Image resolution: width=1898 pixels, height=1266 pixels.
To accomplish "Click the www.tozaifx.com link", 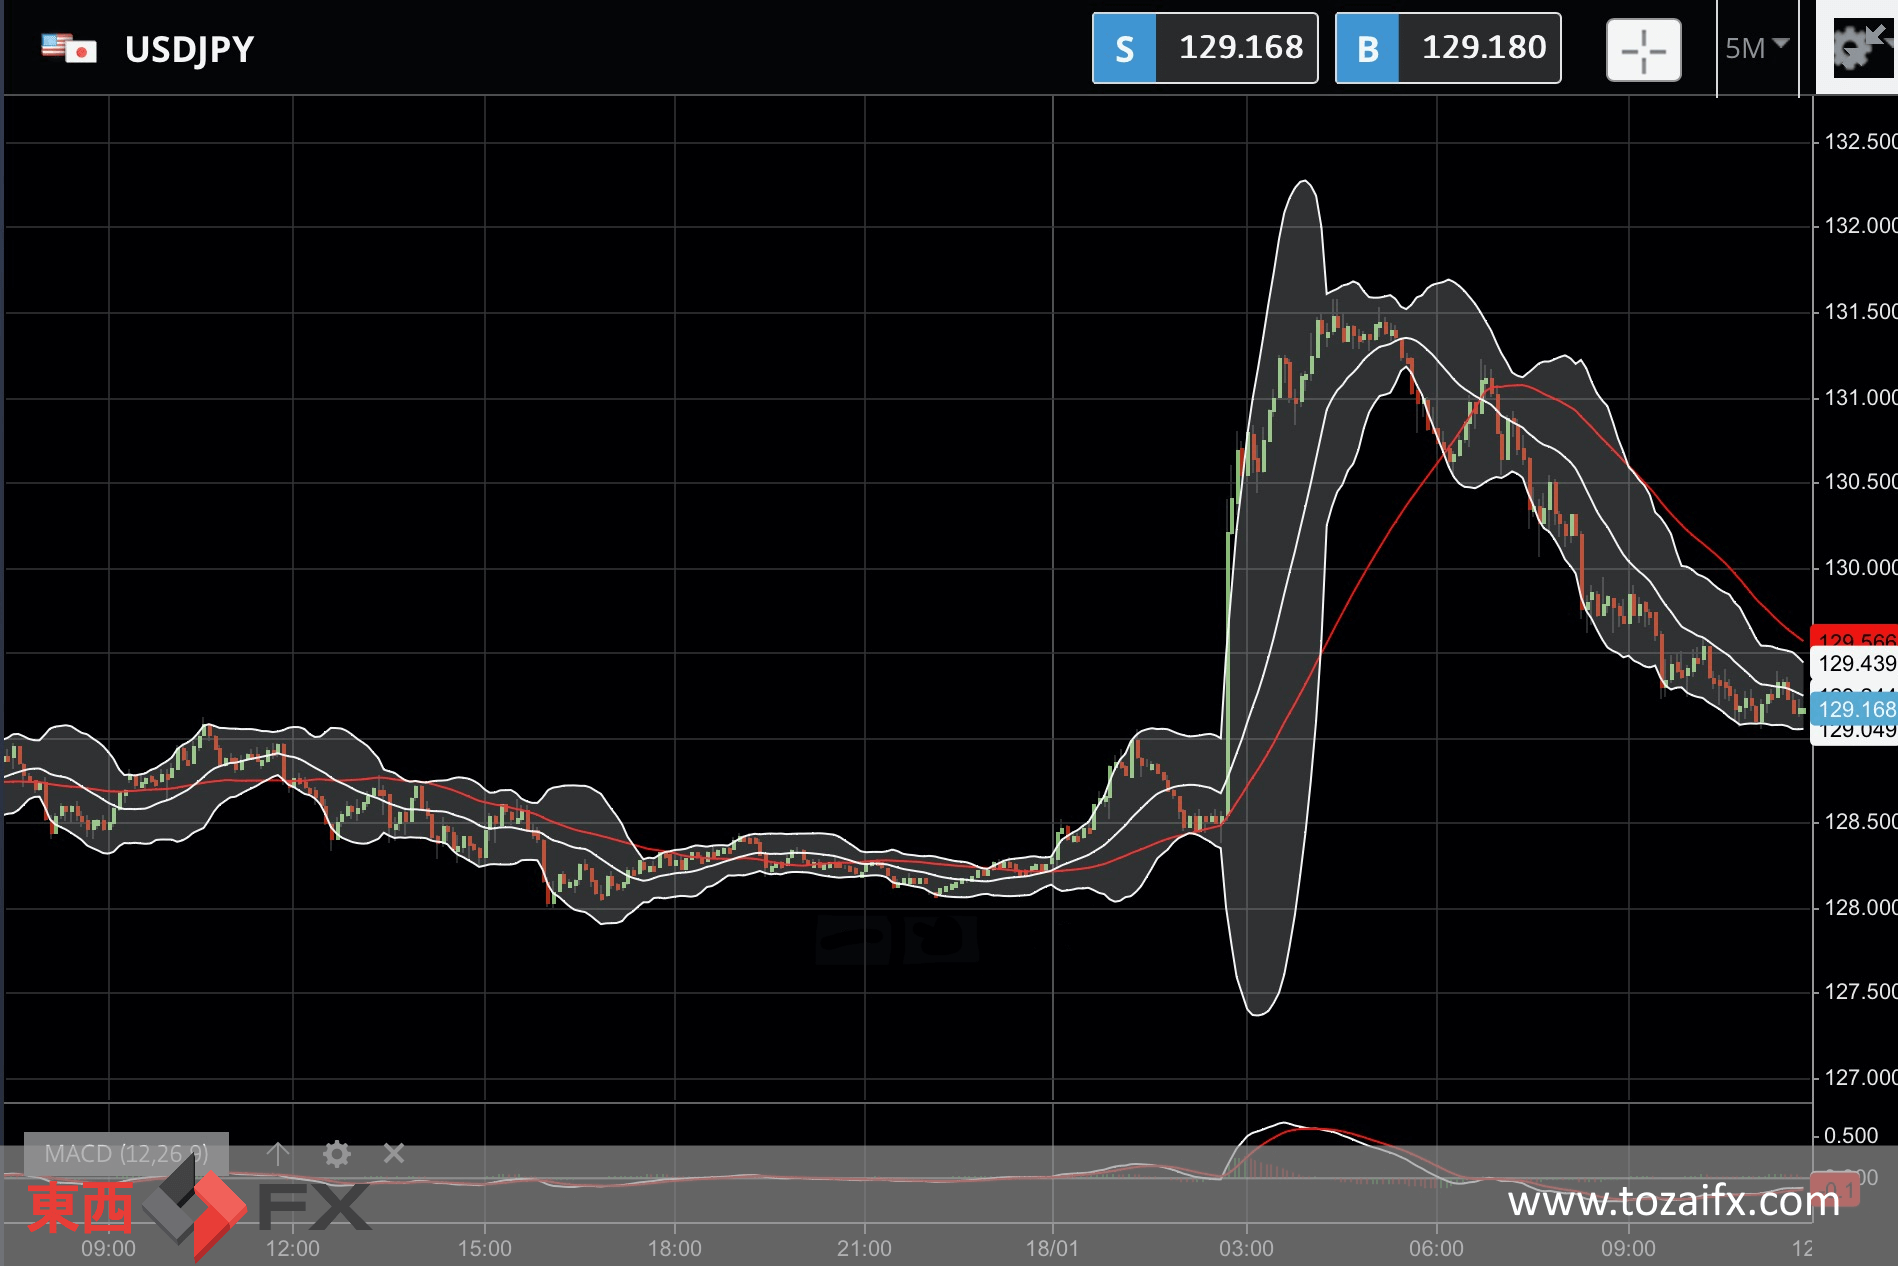I will tap(1673, 1201).
